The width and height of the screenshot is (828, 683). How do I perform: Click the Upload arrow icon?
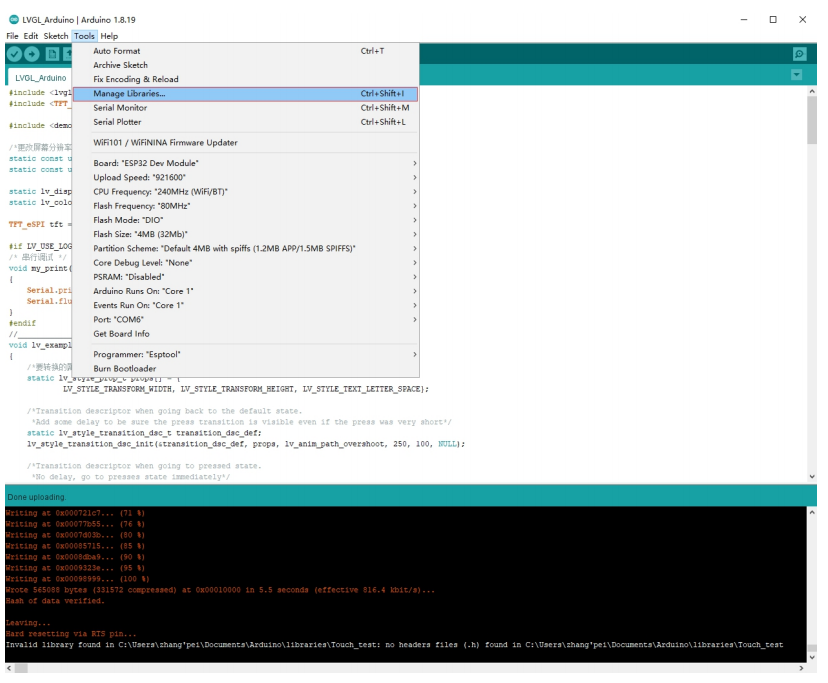click(32, 54)
